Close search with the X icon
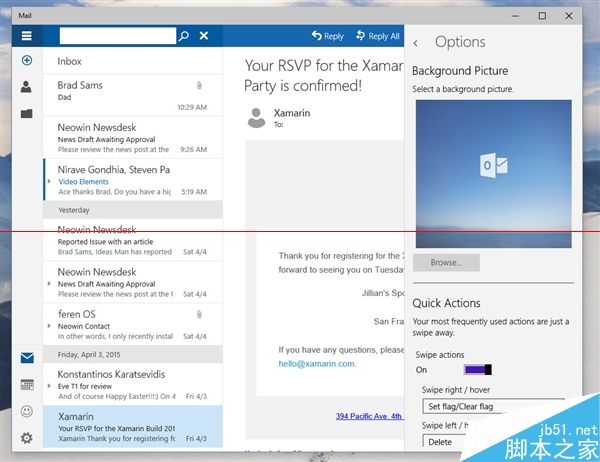 pos(204,36)
